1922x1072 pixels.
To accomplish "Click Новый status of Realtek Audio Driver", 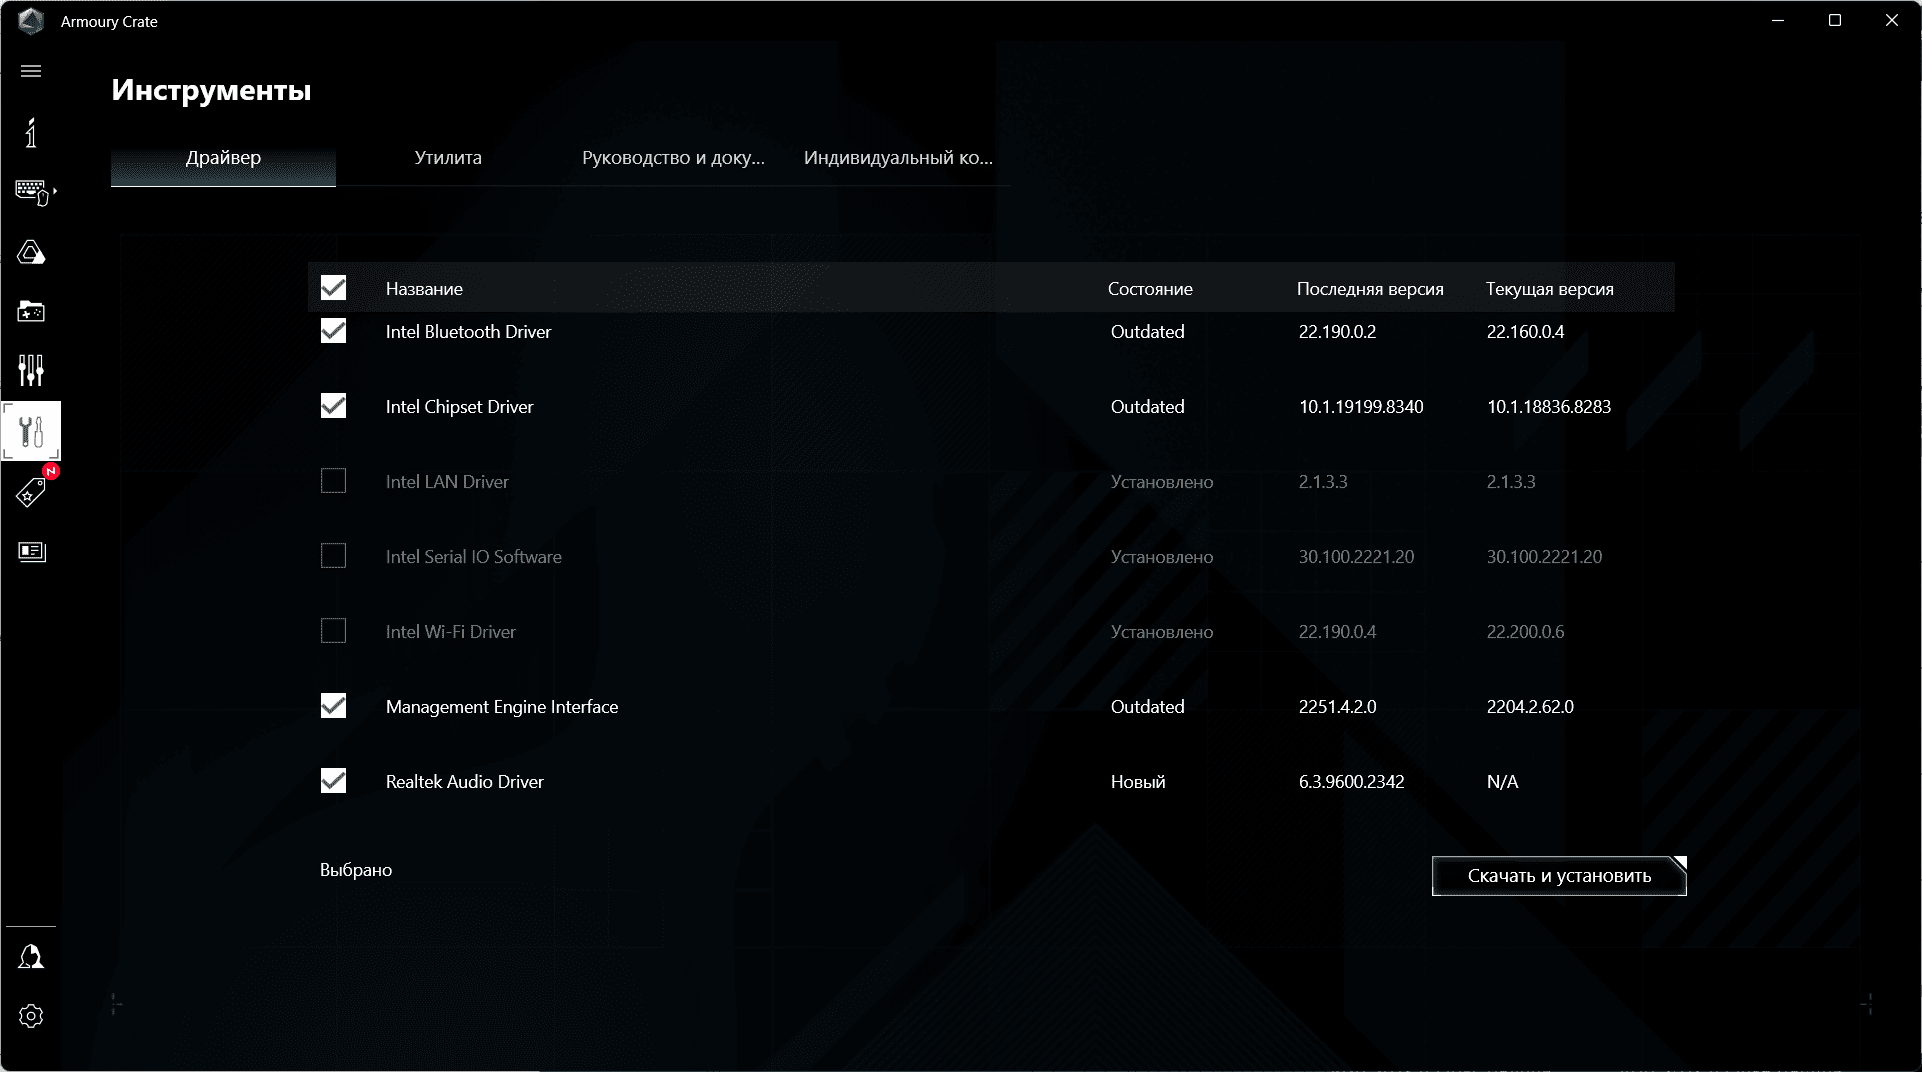I will click(x=1138, y=782).
